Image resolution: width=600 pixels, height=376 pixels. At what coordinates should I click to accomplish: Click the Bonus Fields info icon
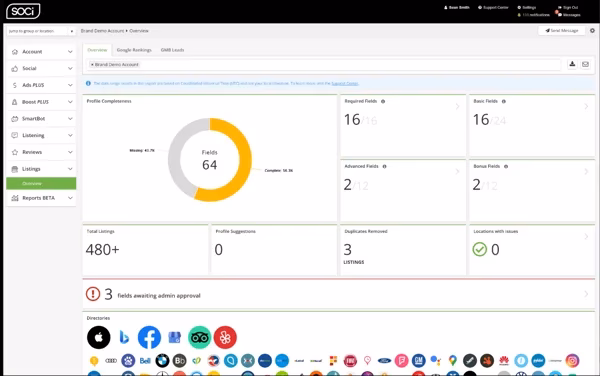506,166
